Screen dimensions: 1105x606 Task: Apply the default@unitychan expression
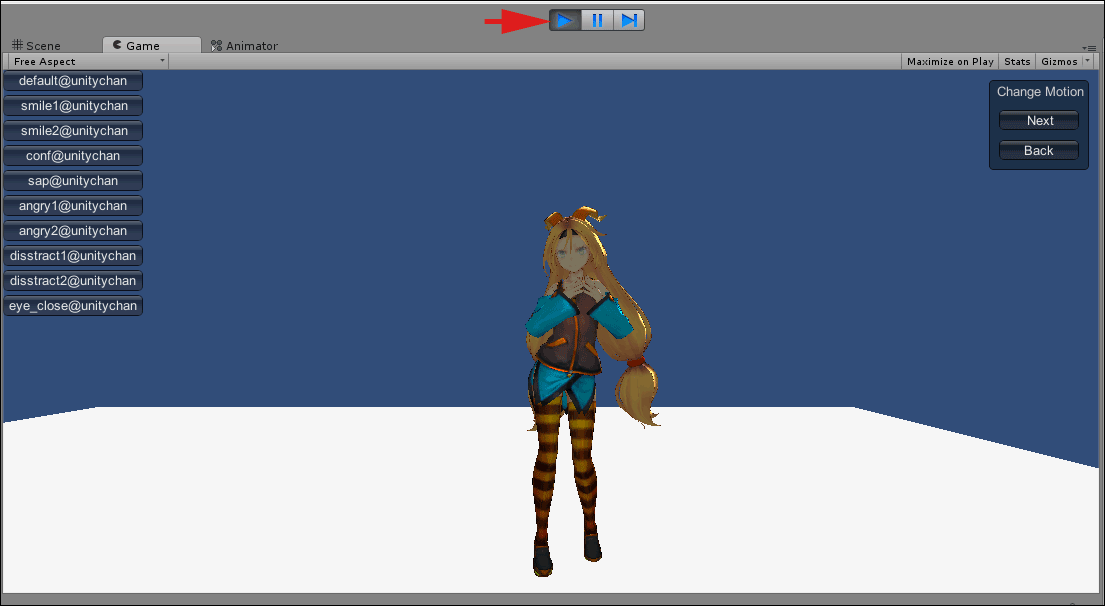coord(73,81)
